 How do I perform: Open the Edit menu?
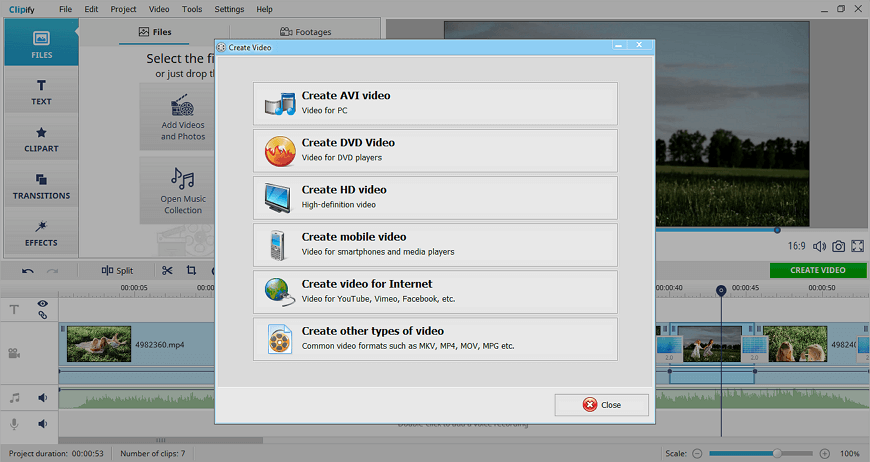coord(91,9)
